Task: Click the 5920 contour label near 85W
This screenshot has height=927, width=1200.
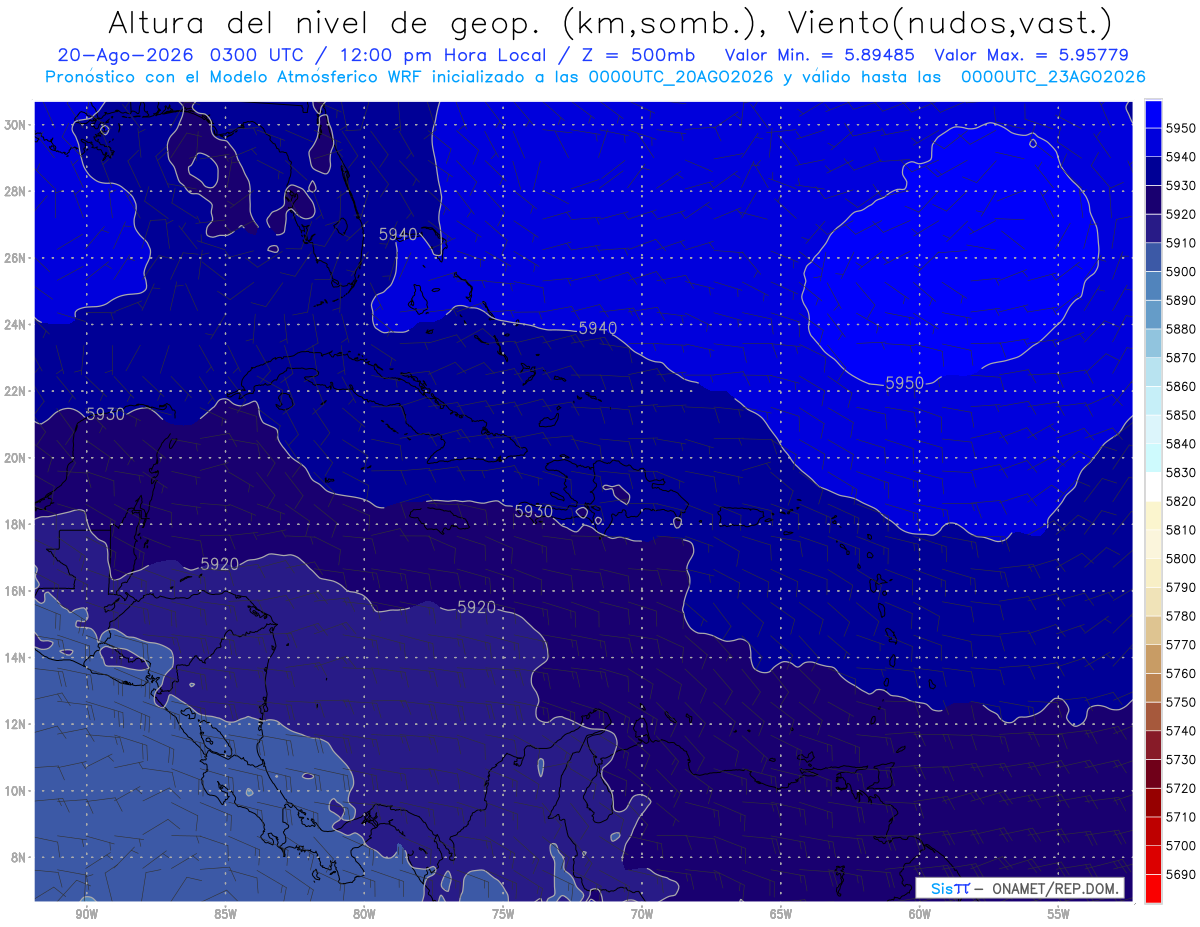Action: tap(219, 564)
